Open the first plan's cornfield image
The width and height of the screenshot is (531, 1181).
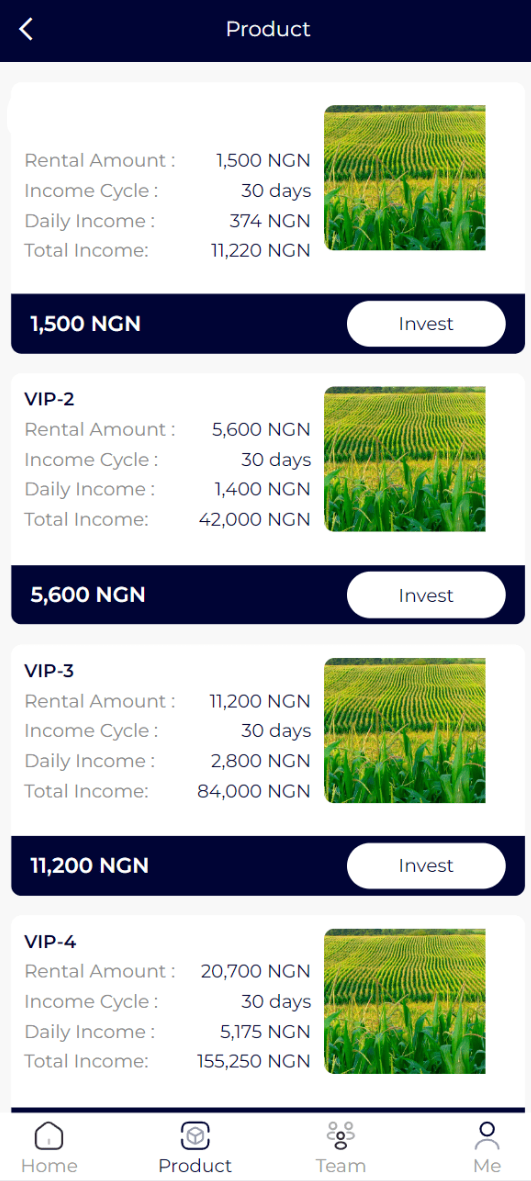tap(404, 178)
